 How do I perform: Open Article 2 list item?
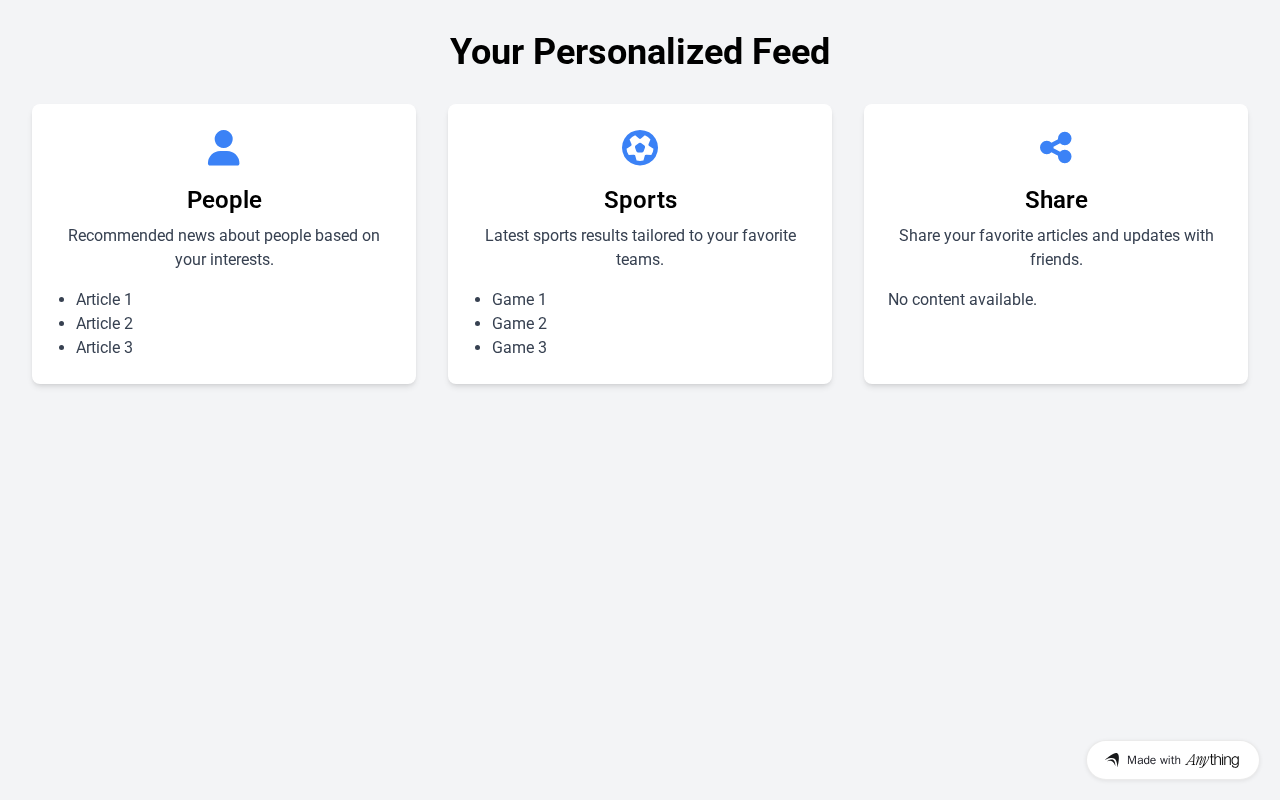104,323
